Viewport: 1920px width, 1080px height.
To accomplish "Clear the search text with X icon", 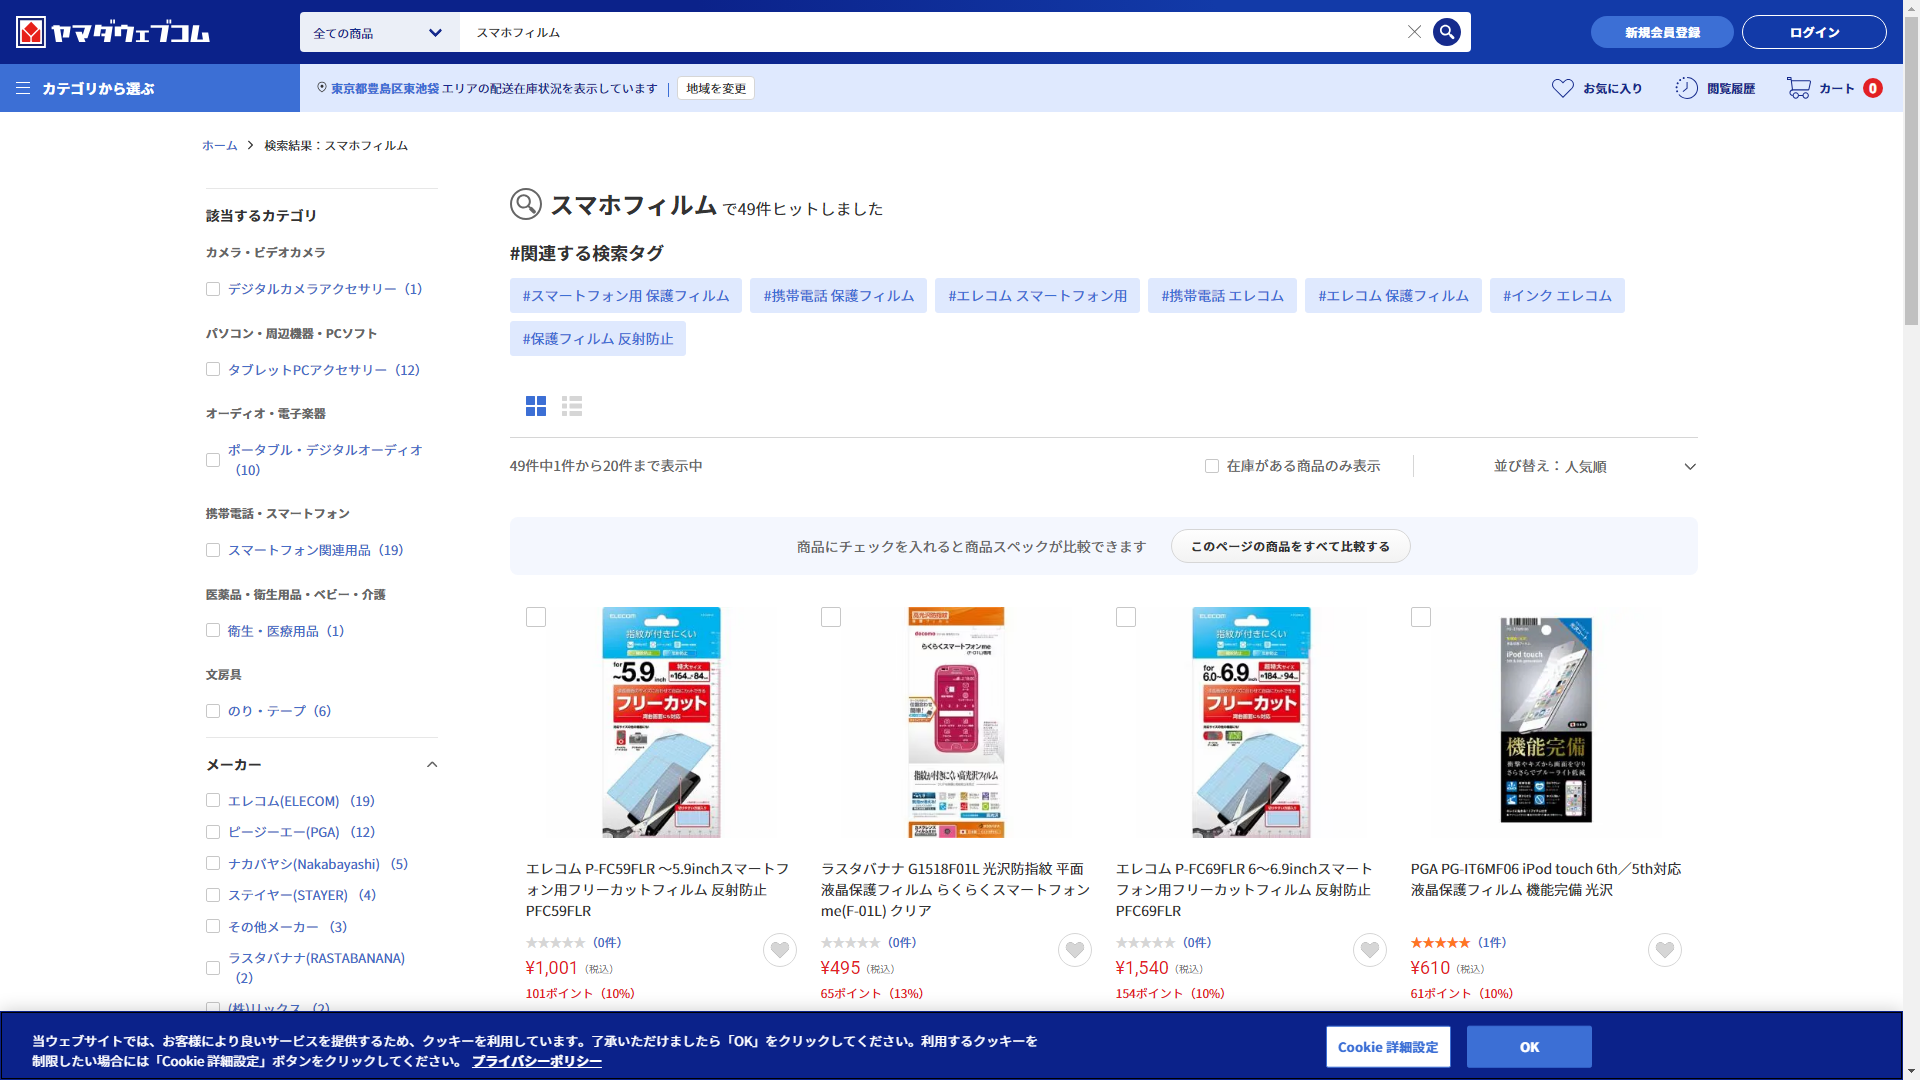I will click(x=1414, y=32).
